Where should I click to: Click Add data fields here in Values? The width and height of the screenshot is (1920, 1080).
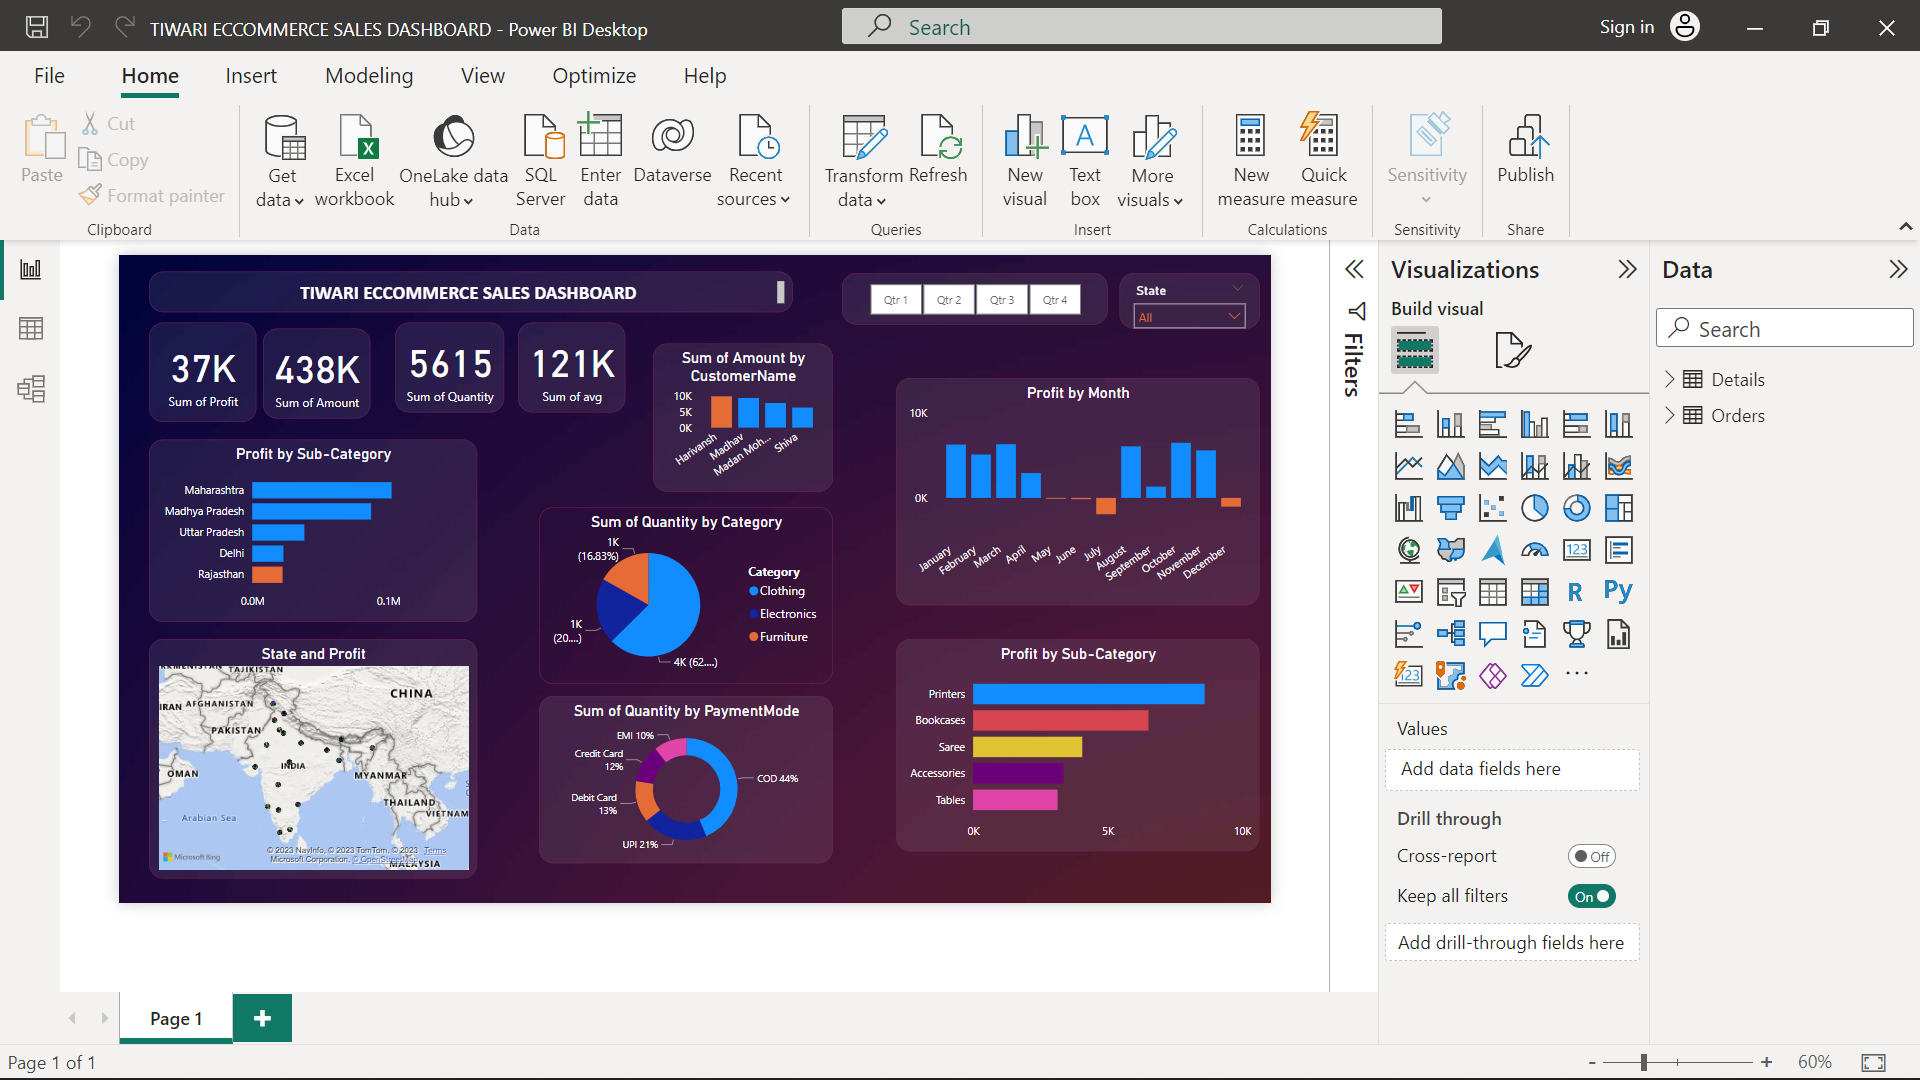point(1511,769)
